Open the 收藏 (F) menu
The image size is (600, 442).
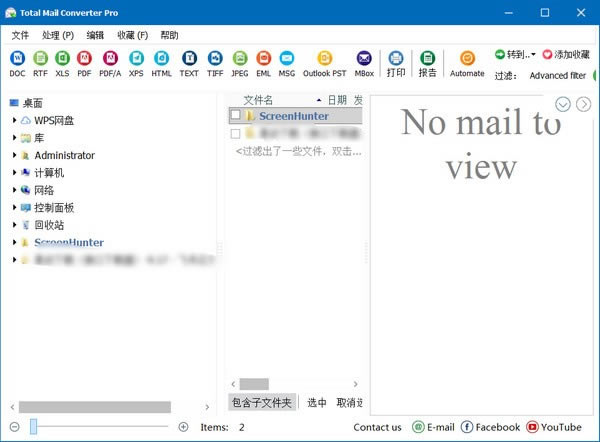click(132, 35)
